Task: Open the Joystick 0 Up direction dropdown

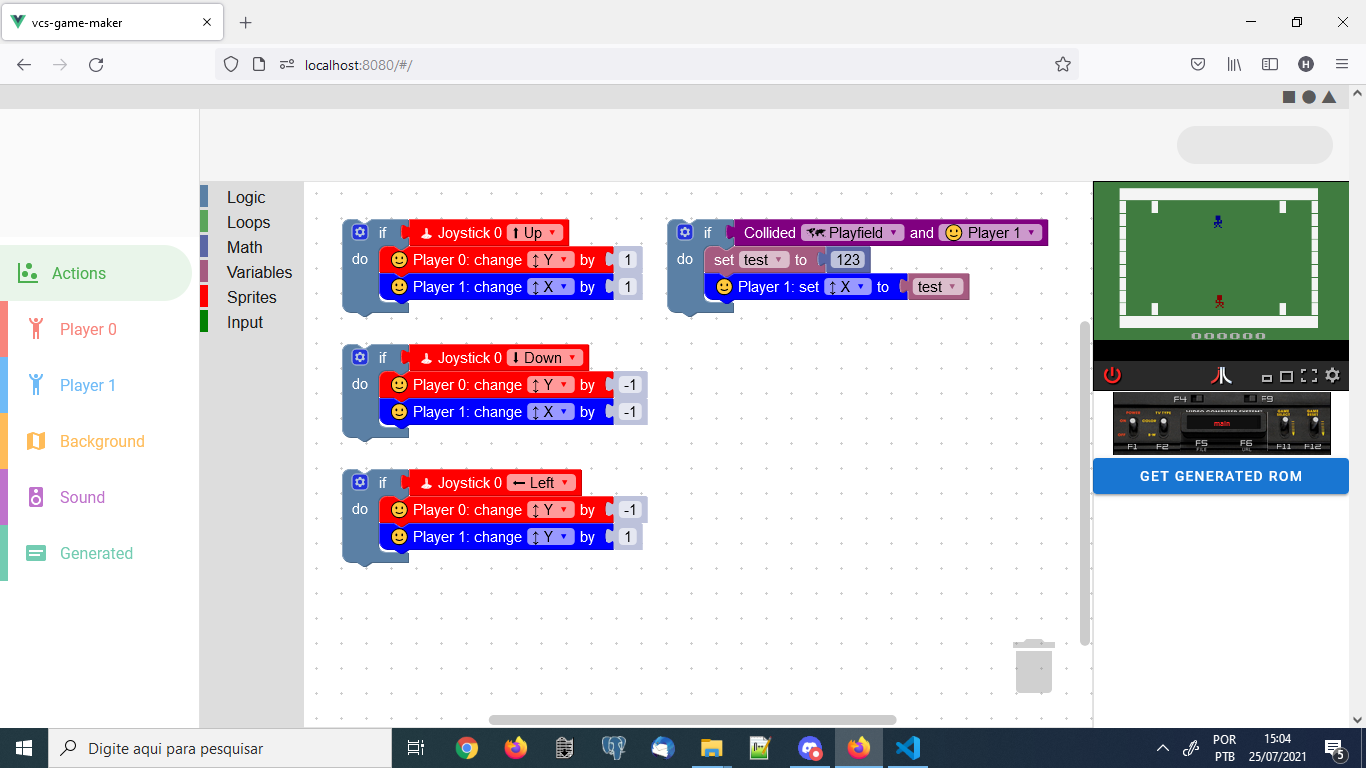Action: click(x=535, y=233)
